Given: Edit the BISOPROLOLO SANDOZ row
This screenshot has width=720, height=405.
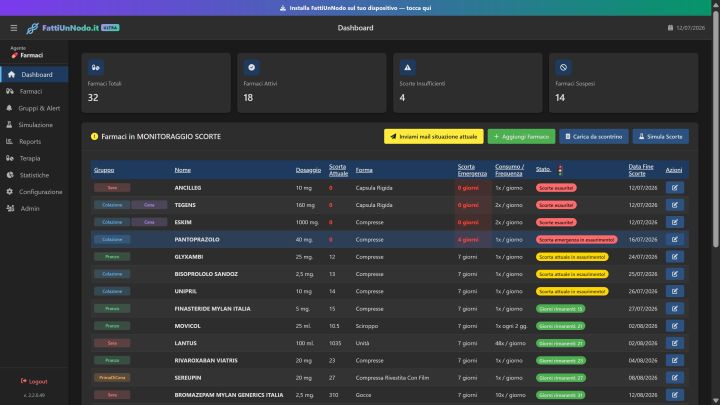Looking at the screenshot, I should coord(675,274).
